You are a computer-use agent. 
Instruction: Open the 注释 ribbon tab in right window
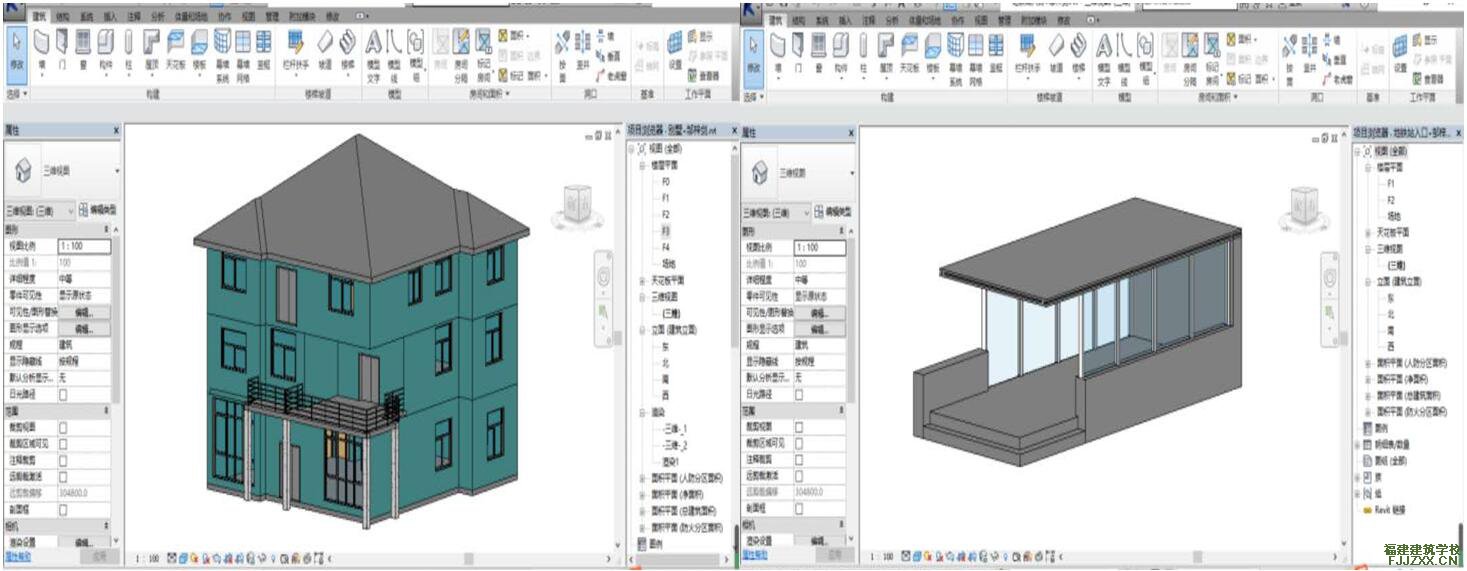coord(868,20)
